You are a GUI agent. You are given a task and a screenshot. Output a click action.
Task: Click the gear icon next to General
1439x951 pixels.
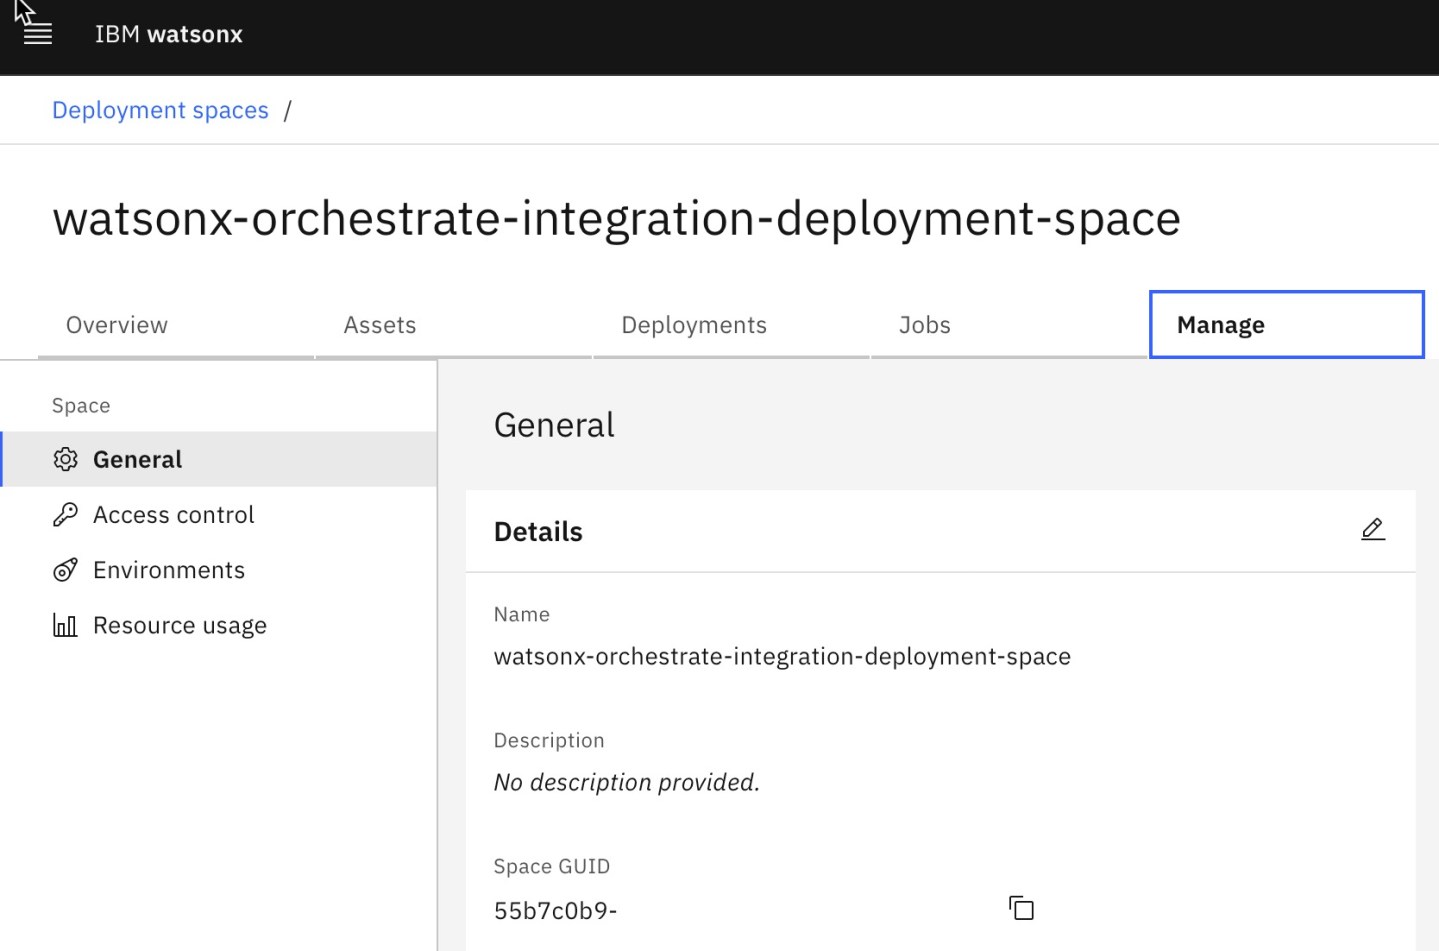65,459
